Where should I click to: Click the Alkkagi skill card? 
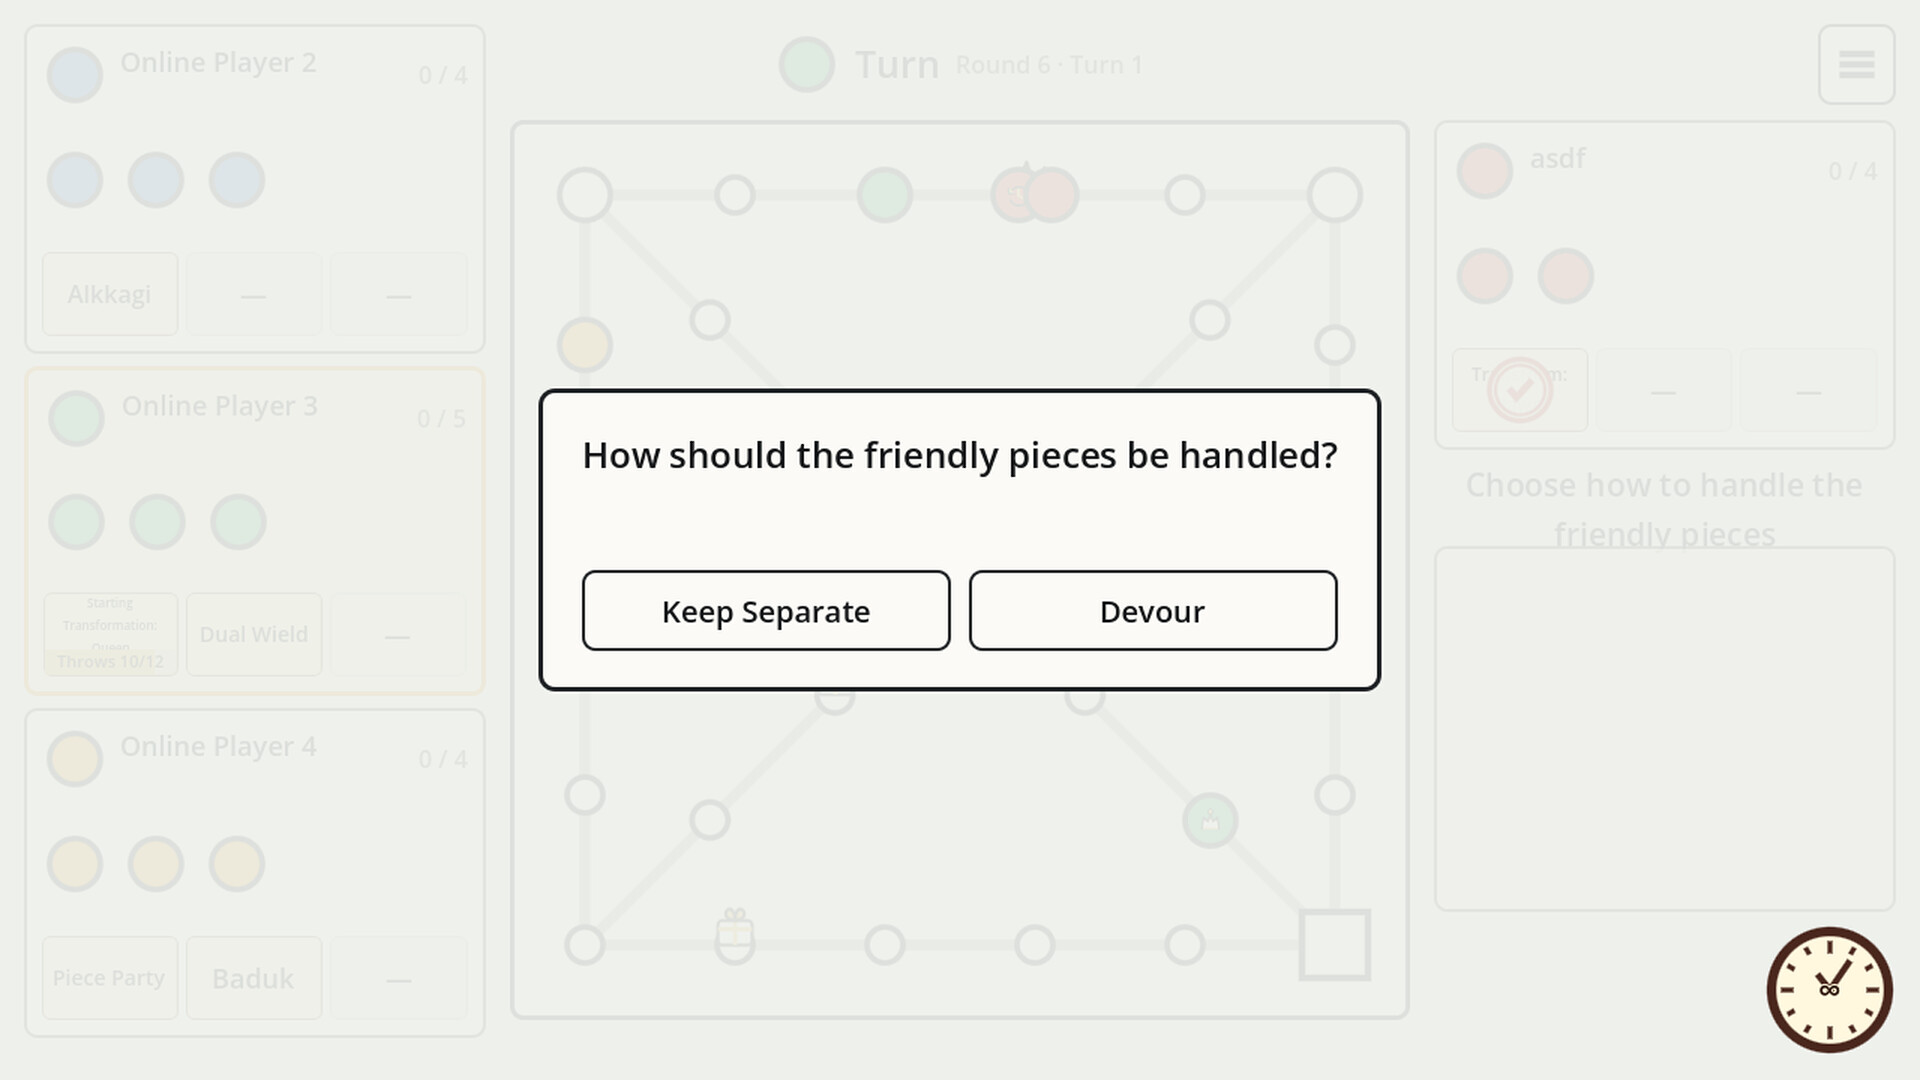[x=110, y=294]
